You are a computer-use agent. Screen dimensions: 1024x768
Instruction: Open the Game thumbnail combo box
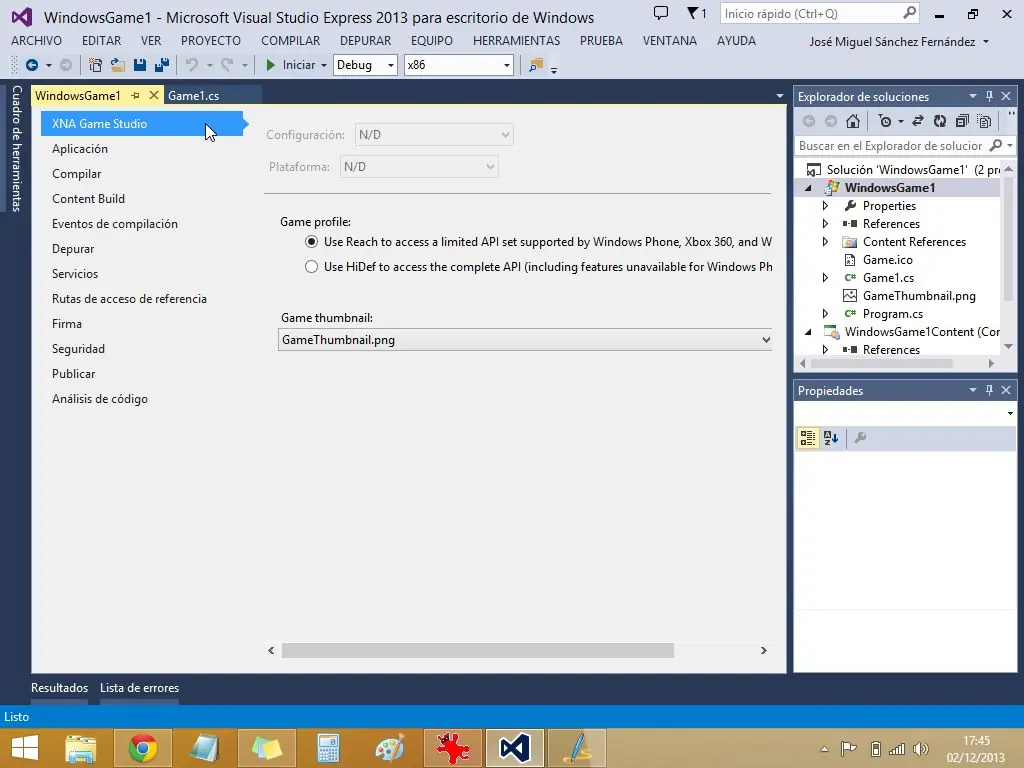(x=525, y=340)
